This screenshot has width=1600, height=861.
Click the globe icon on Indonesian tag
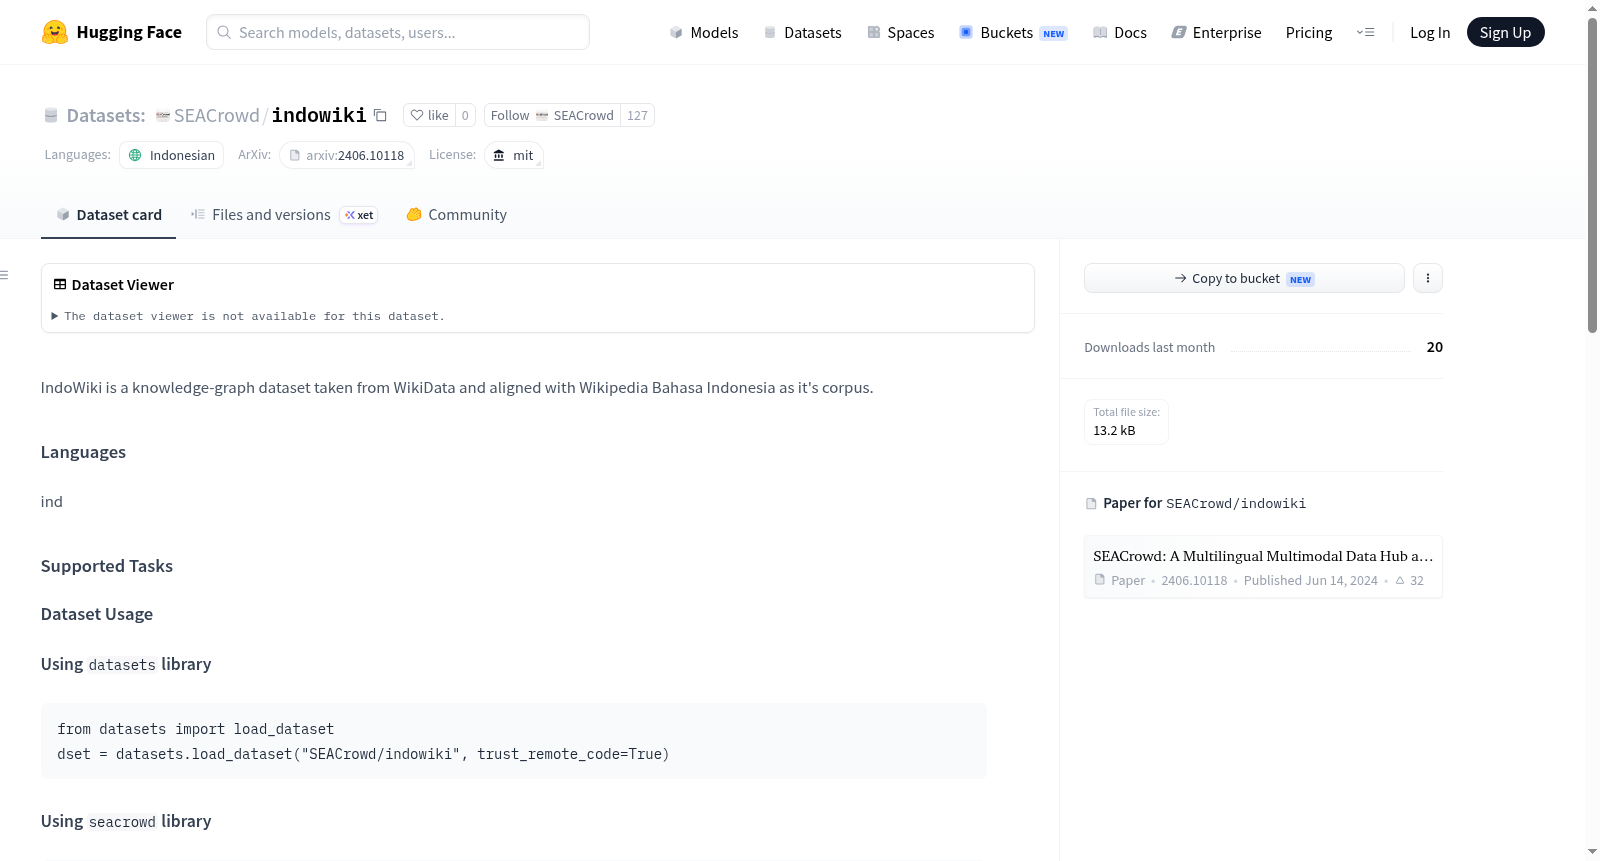coord(135,155)
